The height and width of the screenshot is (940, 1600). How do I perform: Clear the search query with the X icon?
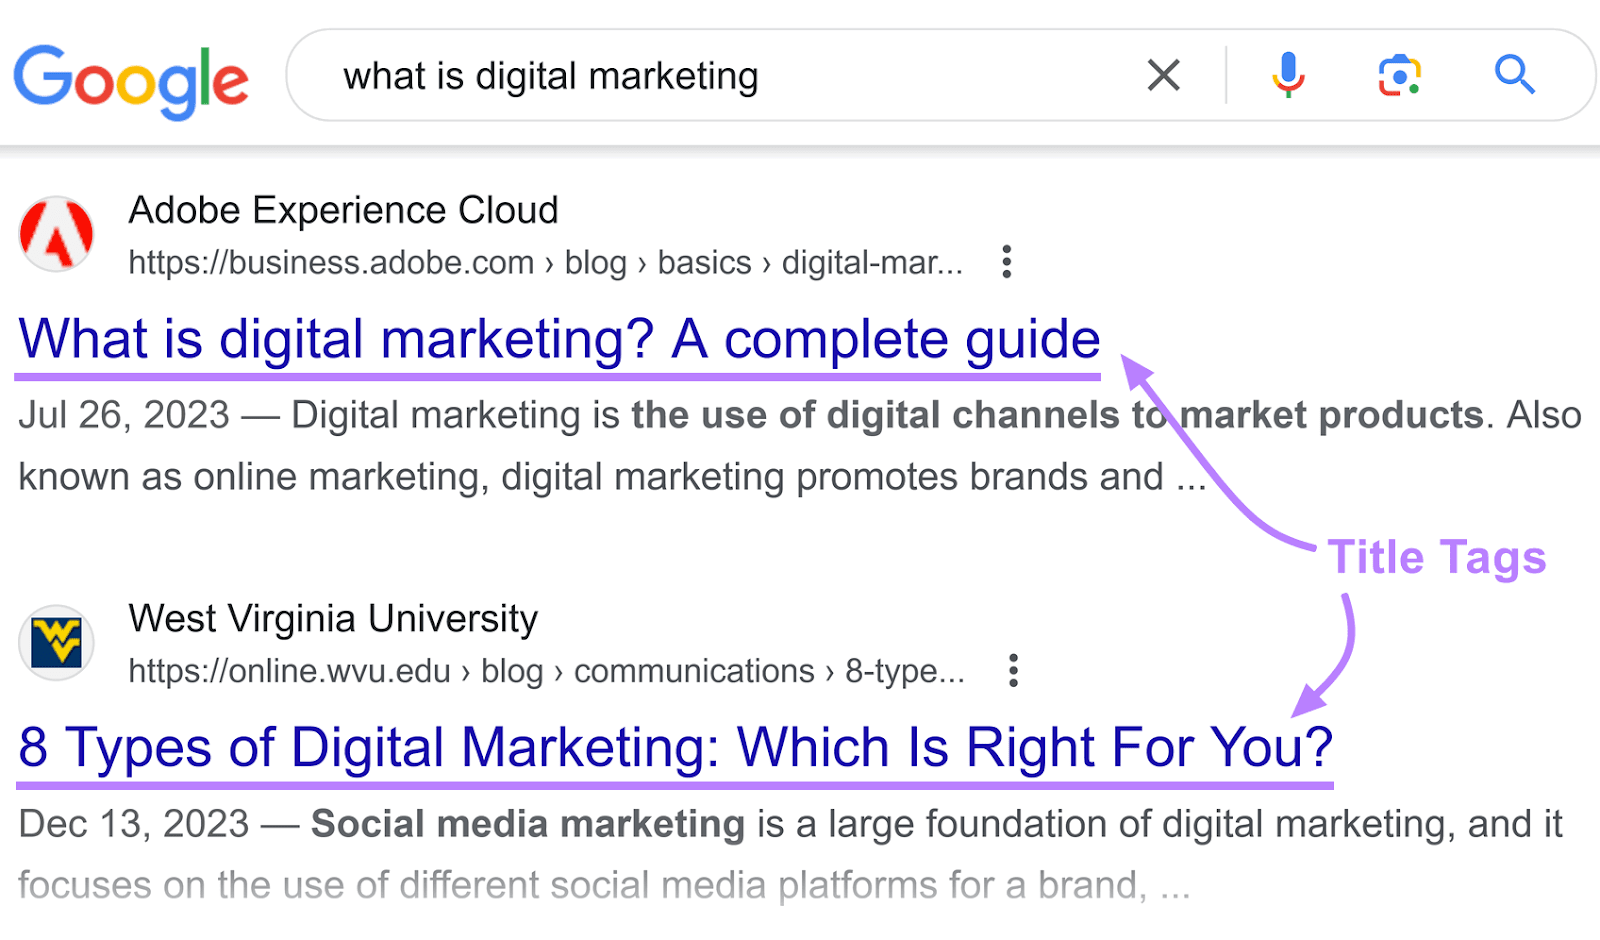point(1162,75)
